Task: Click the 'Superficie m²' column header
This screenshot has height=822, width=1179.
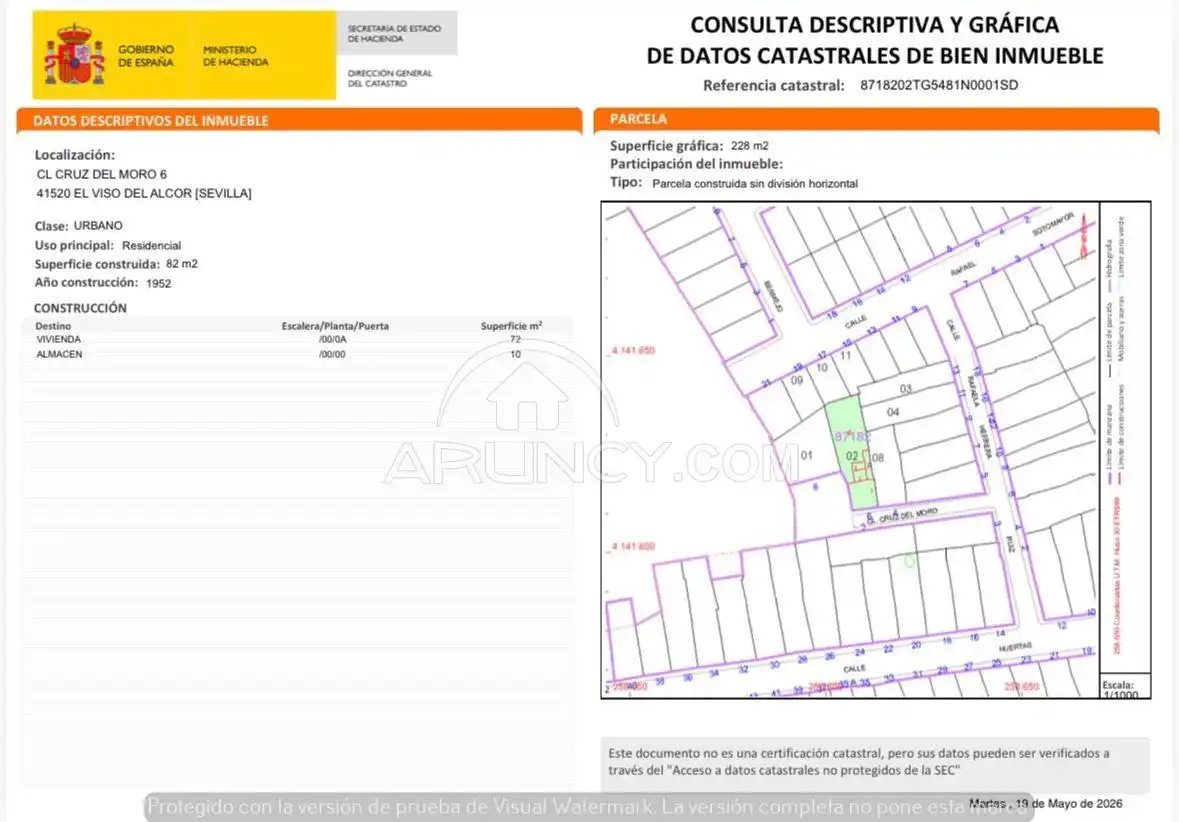Action: [x=511, y=326]
